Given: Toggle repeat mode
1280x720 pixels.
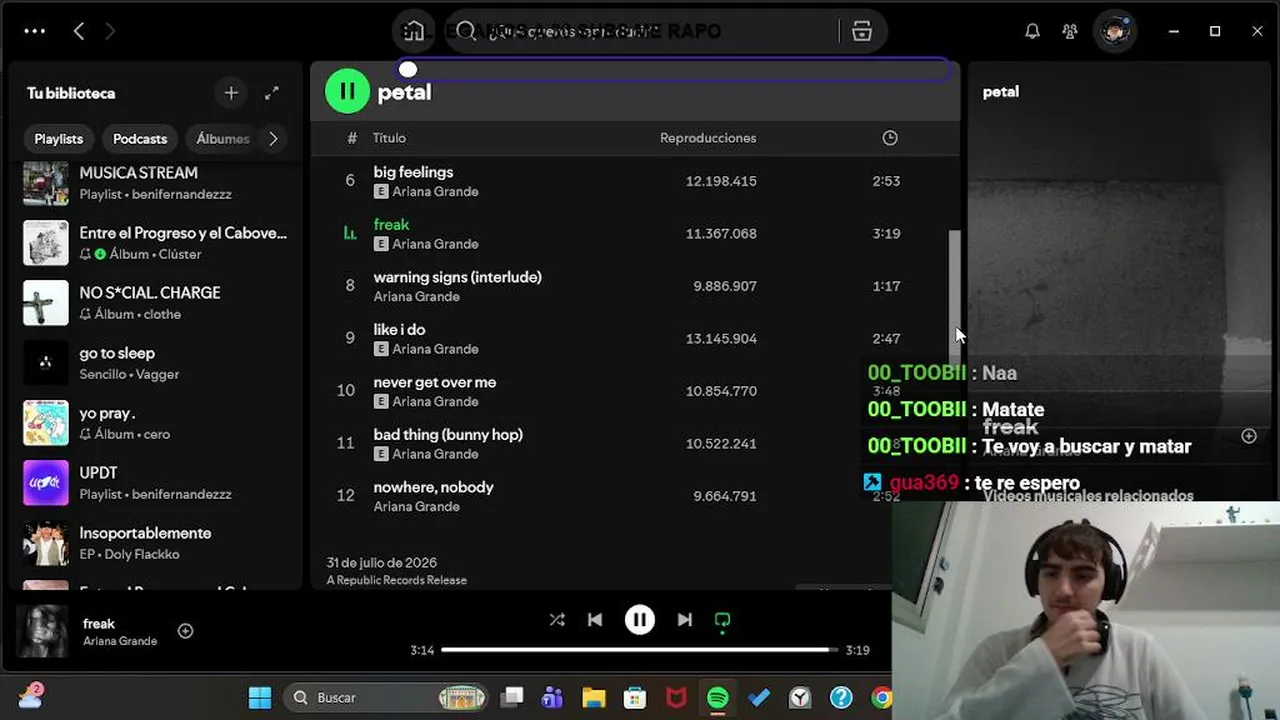Looking at the screenshot, I should point(723,621).
